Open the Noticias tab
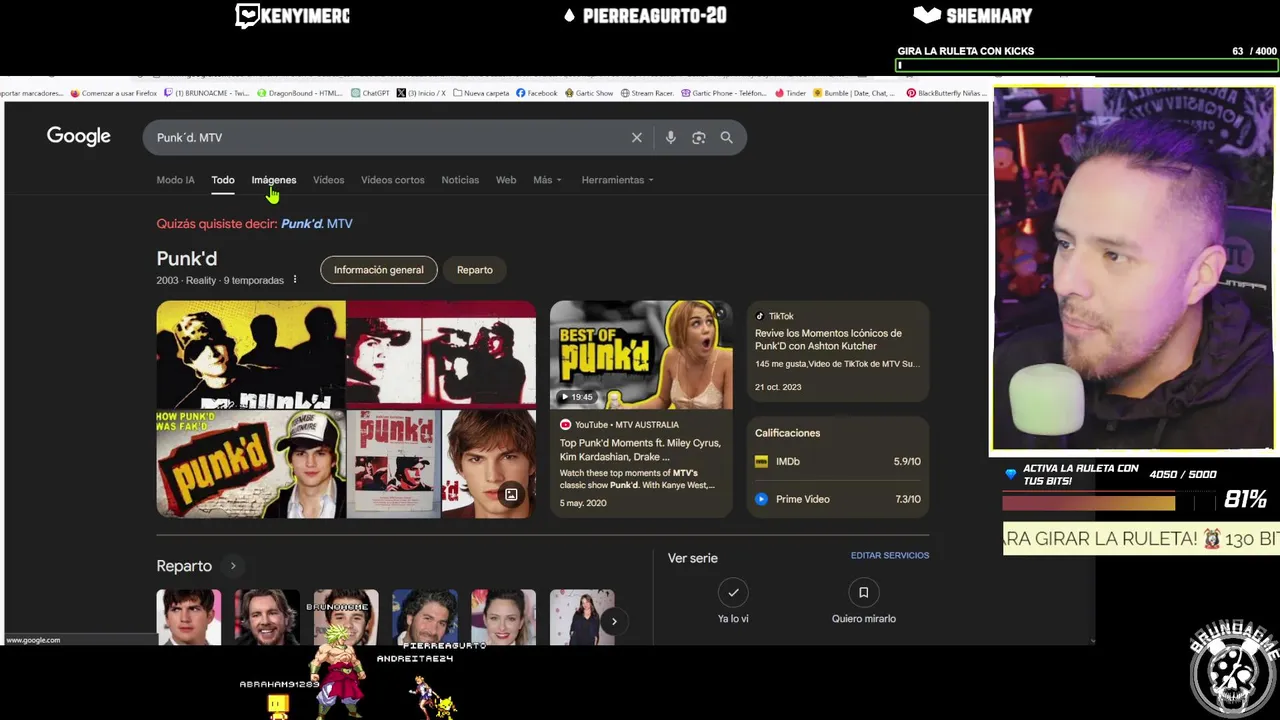The width and height of the screenshot is (1280, 720). tap(460, 180)
